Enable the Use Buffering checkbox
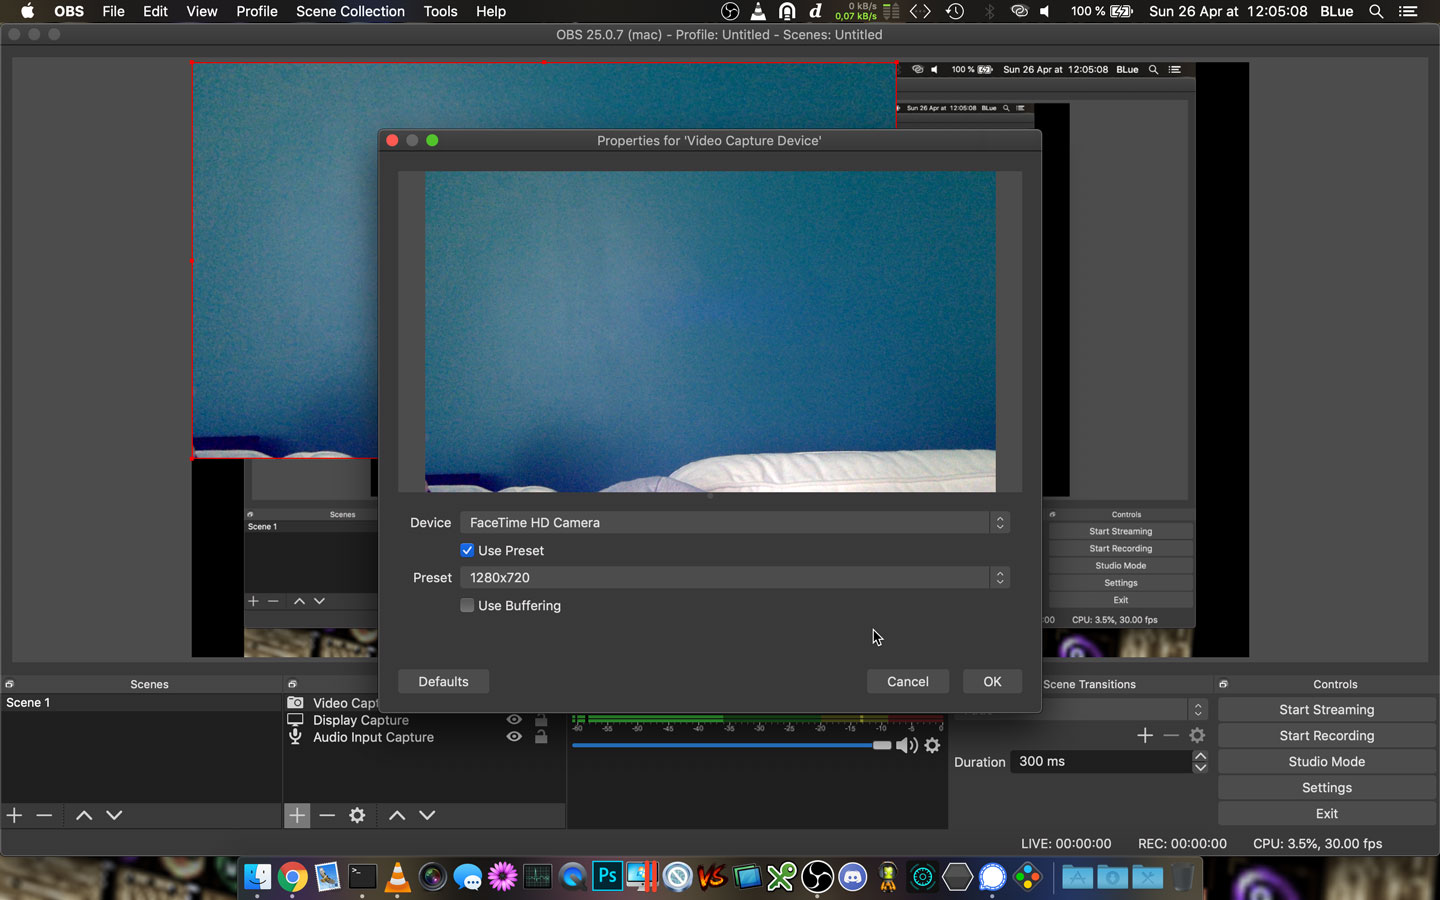This screenshot has height=900, width=1440. 467,605
